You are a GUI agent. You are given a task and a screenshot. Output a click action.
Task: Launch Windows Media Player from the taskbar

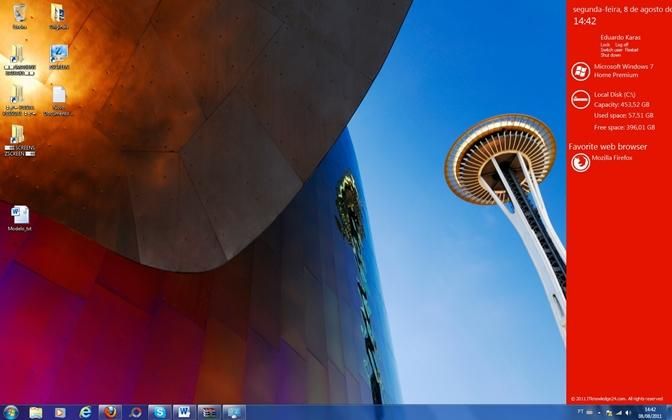60,412
